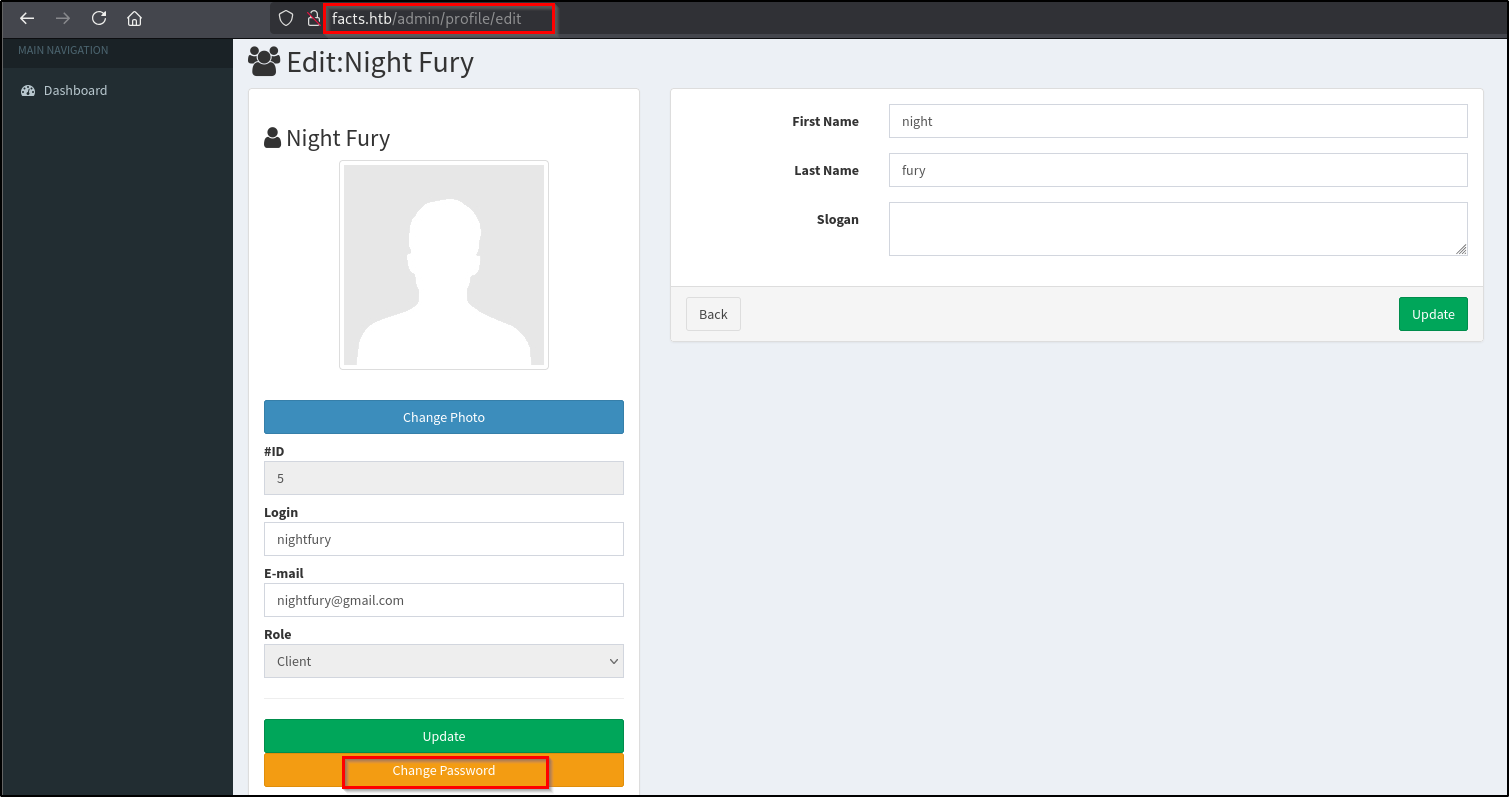
Task: Click inside the Slogan text area
Action: point(1178,229)
